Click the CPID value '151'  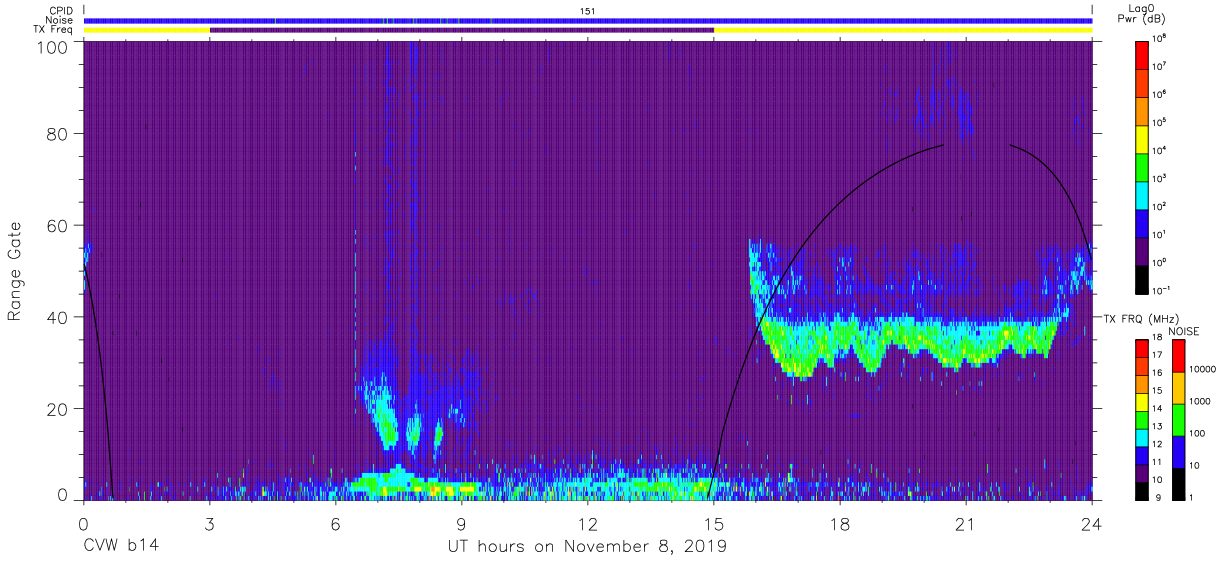[588, 10]
